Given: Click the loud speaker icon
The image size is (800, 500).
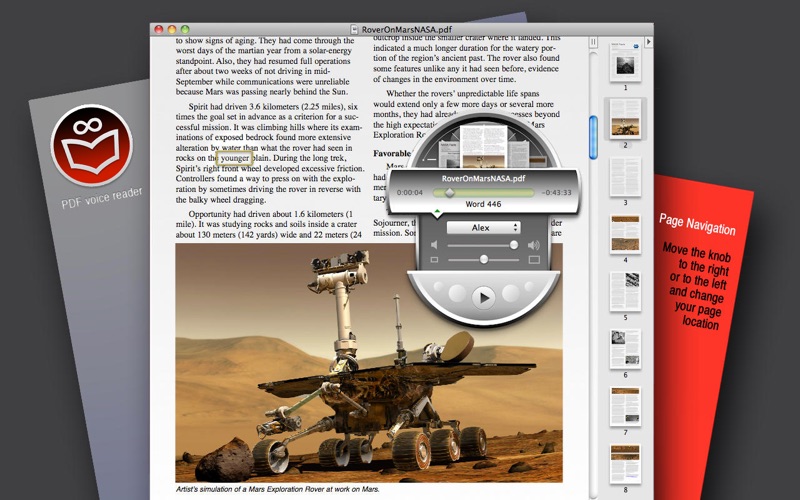Looking at the screenshot, I should (534, 245).
